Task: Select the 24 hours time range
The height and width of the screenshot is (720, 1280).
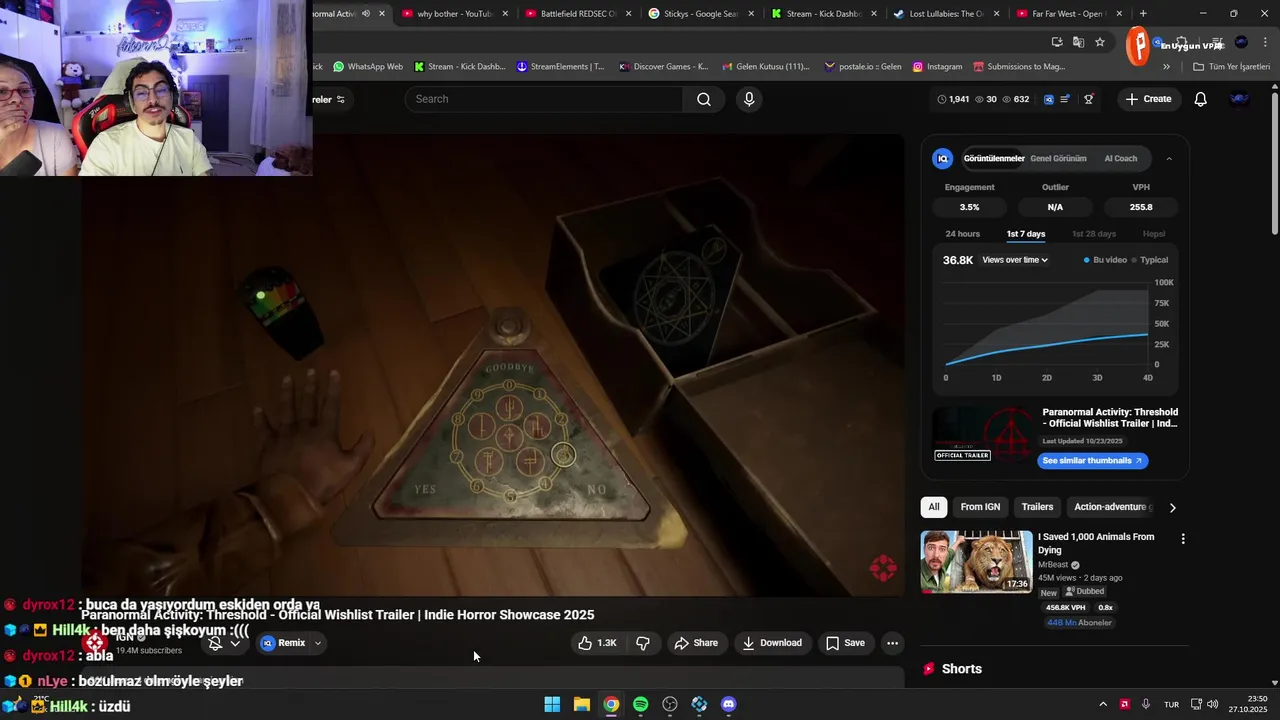Action: (x=963, y=234)
